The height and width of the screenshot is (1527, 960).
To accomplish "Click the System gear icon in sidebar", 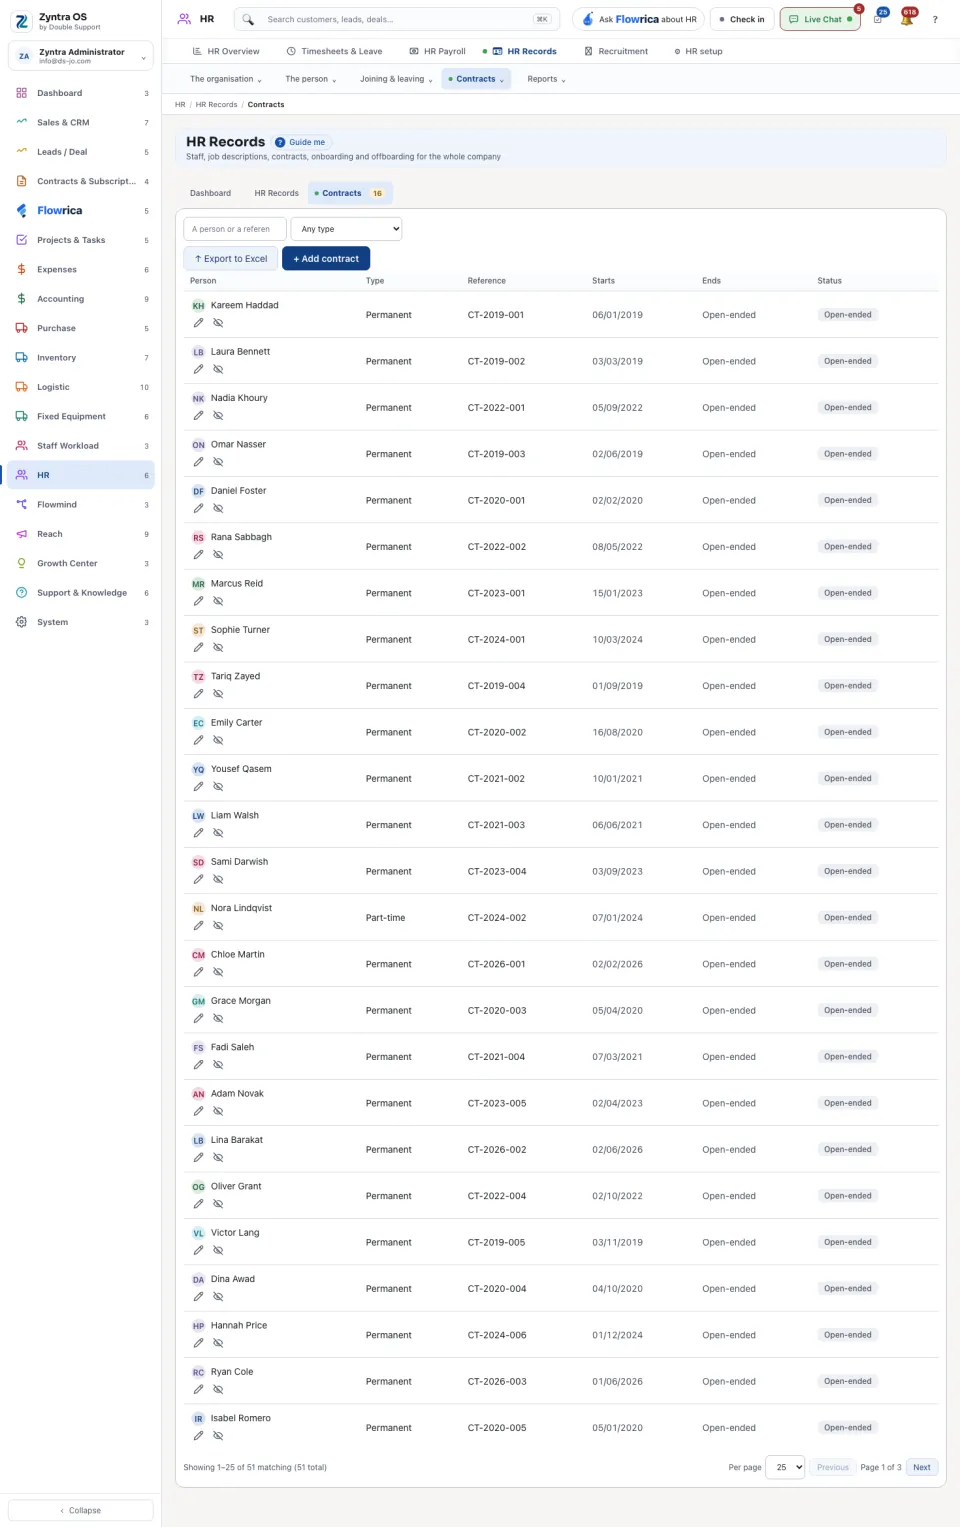I will pyautogui.click(x=22, y=622).
